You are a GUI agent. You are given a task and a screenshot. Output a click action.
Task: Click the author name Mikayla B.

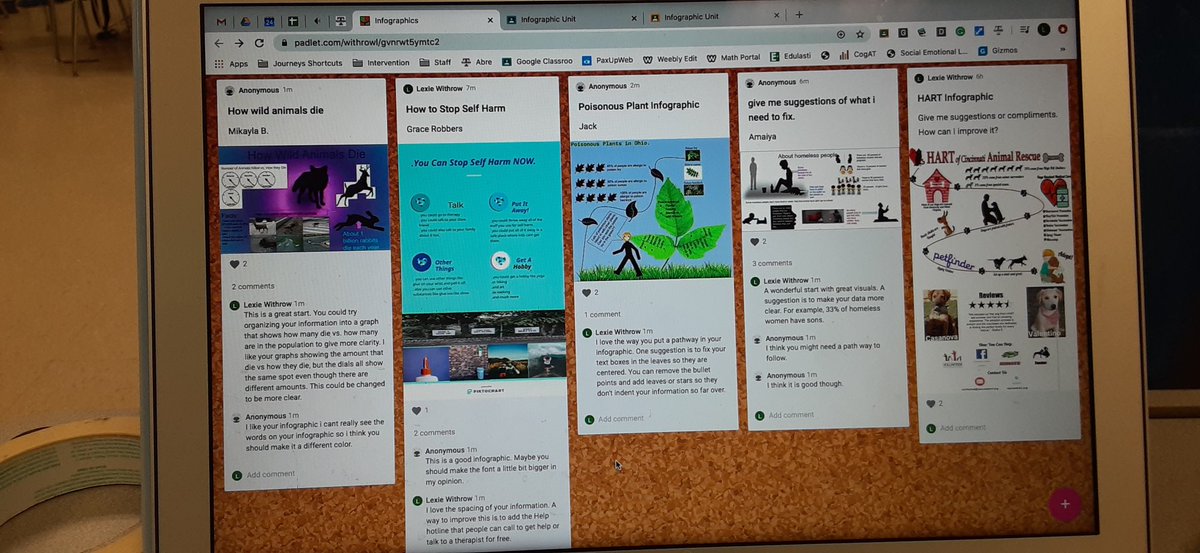pyautogui.click(x=248, y=131)
